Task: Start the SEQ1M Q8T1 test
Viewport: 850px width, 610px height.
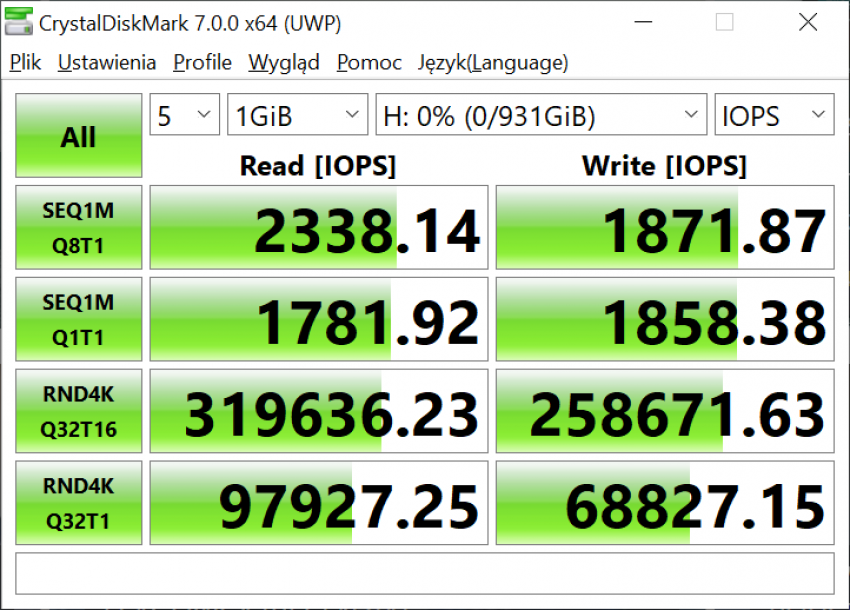Action: [x=79, y=227]
